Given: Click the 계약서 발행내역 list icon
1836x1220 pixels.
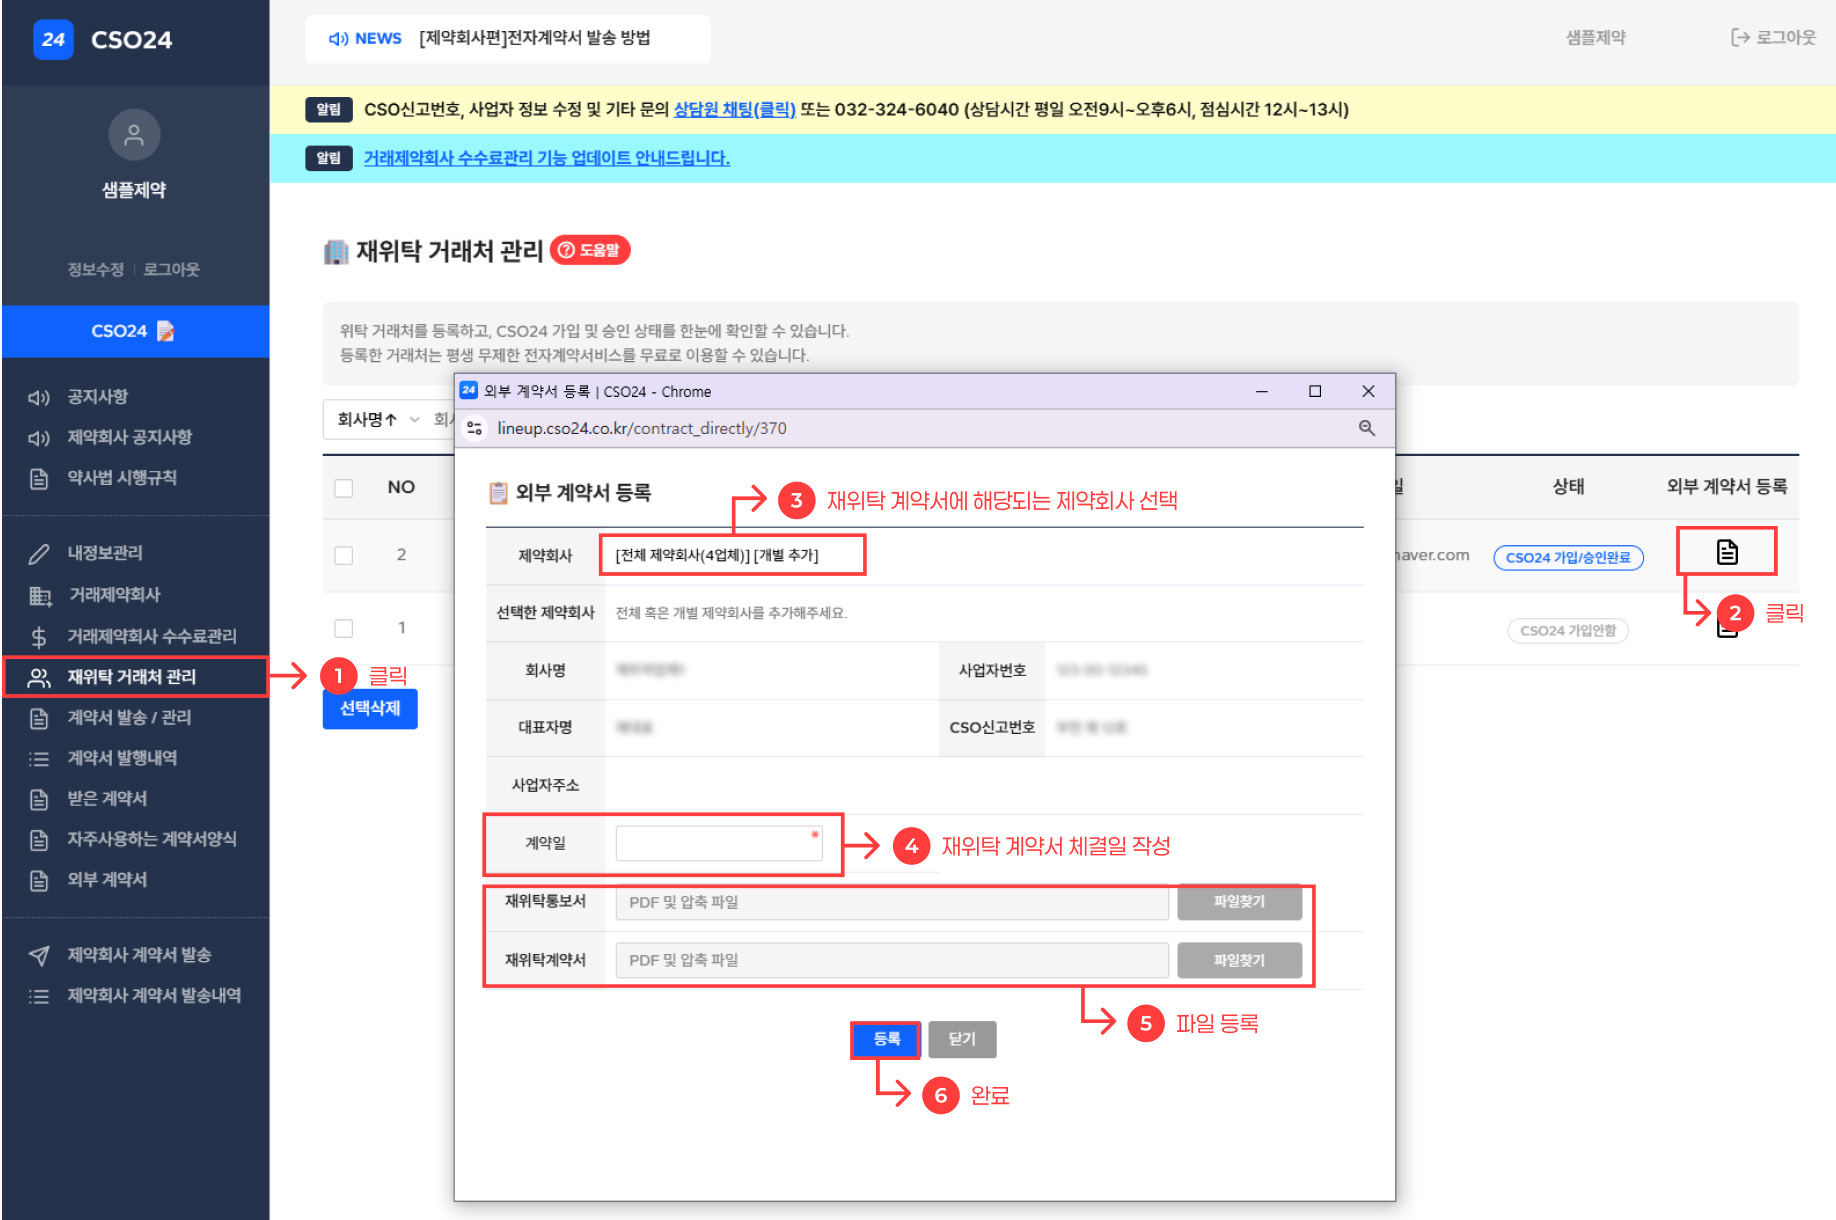Looking at the screenshot, I should pos(39,759).
